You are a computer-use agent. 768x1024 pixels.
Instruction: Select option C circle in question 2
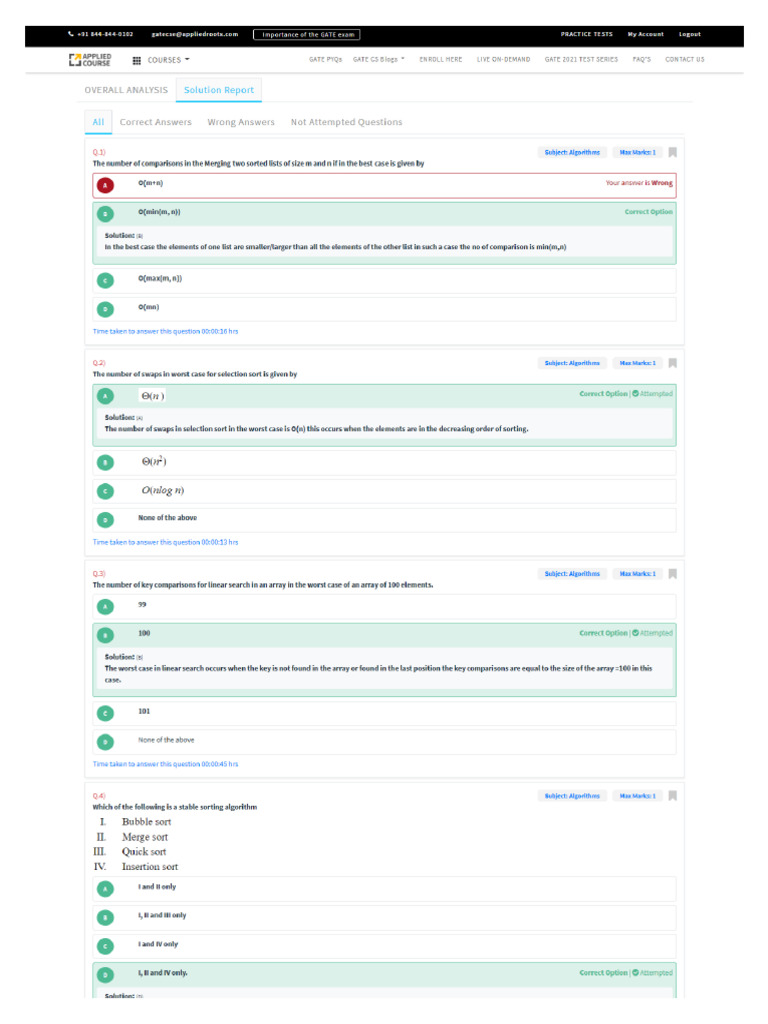click(106, 491)
